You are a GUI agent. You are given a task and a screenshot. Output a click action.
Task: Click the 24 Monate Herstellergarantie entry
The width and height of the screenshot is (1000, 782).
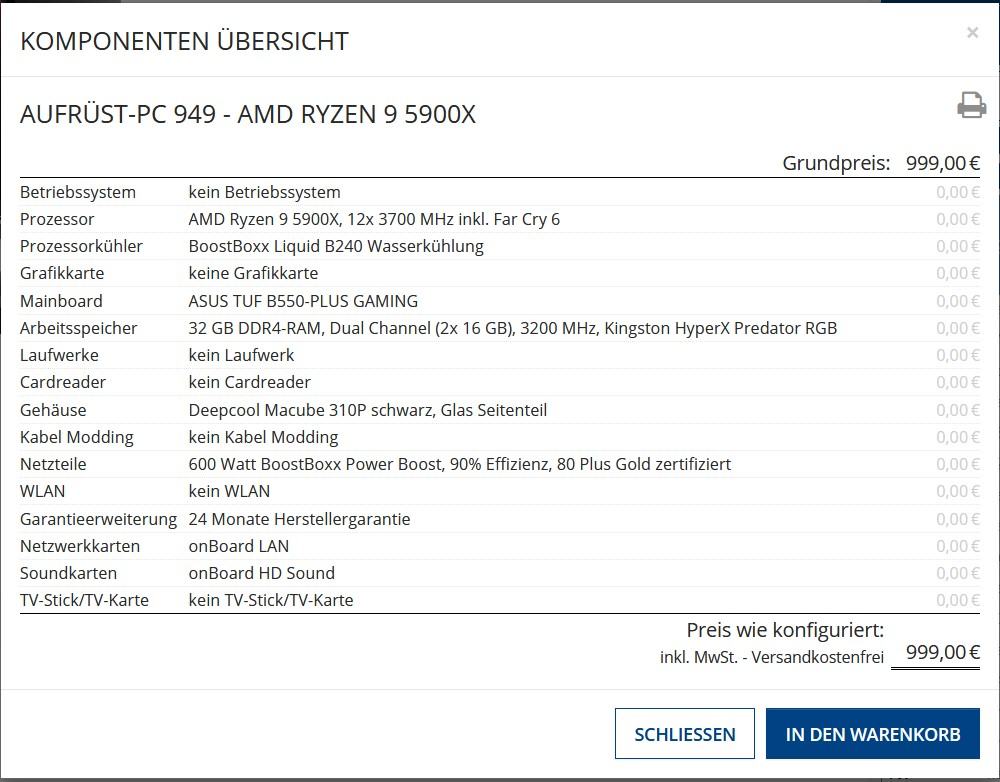tap(299, 519)
